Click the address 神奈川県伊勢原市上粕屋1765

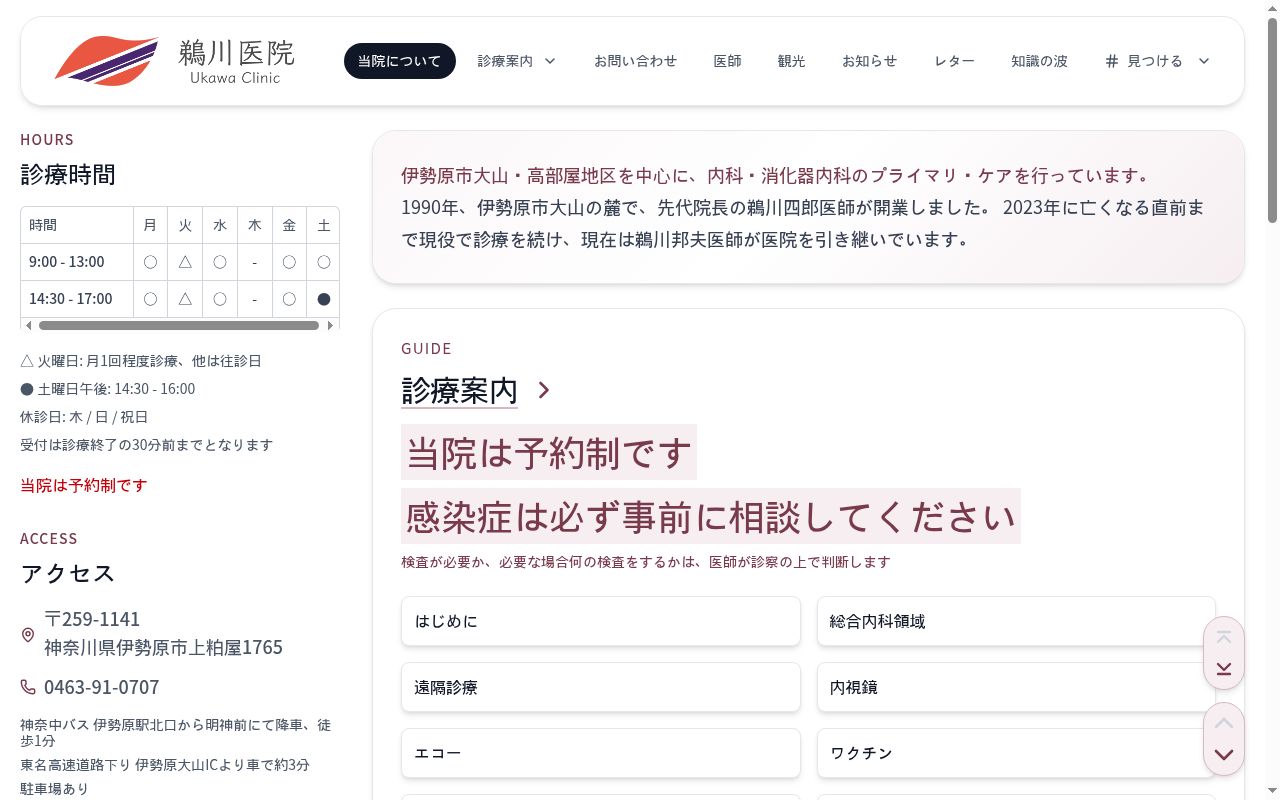pos(163,647)
